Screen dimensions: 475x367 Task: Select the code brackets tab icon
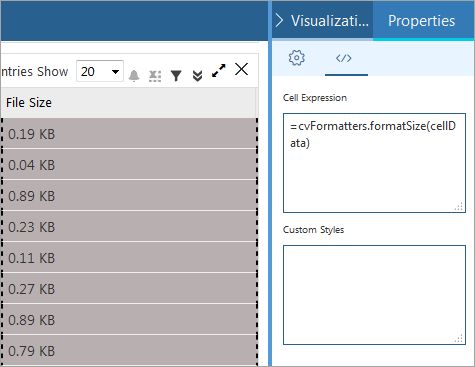(344, 58)
